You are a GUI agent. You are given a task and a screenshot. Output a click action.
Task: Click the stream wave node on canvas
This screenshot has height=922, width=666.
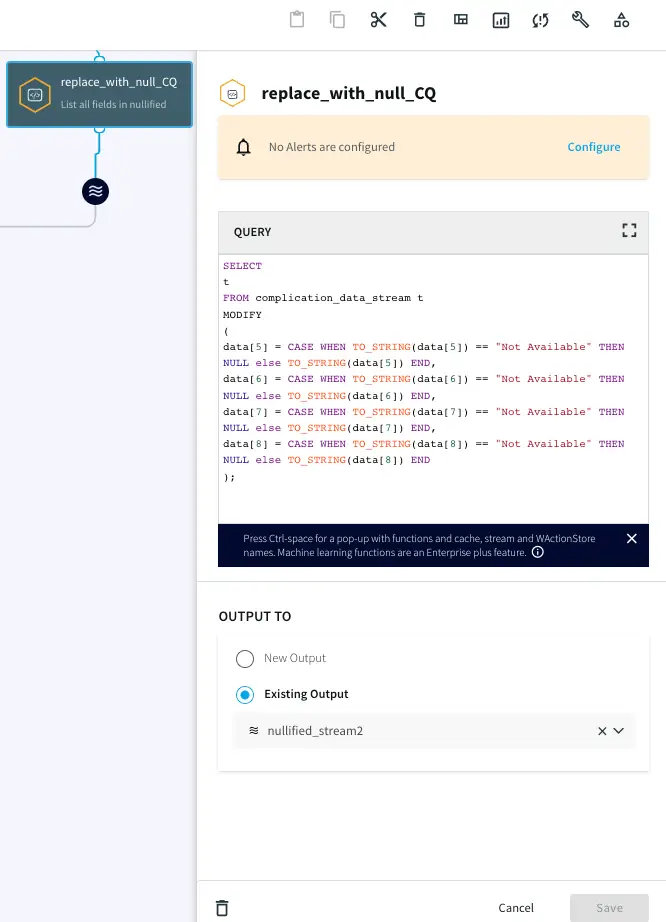pyautogui.click(x=95, y=190)
